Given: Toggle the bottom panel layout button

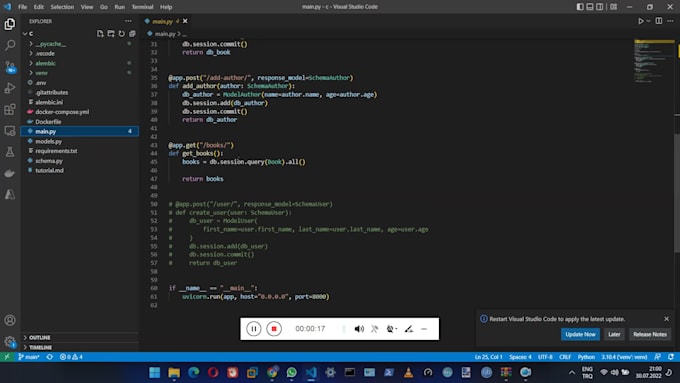Looking at the screenshot, I should (x=590, y=7).
